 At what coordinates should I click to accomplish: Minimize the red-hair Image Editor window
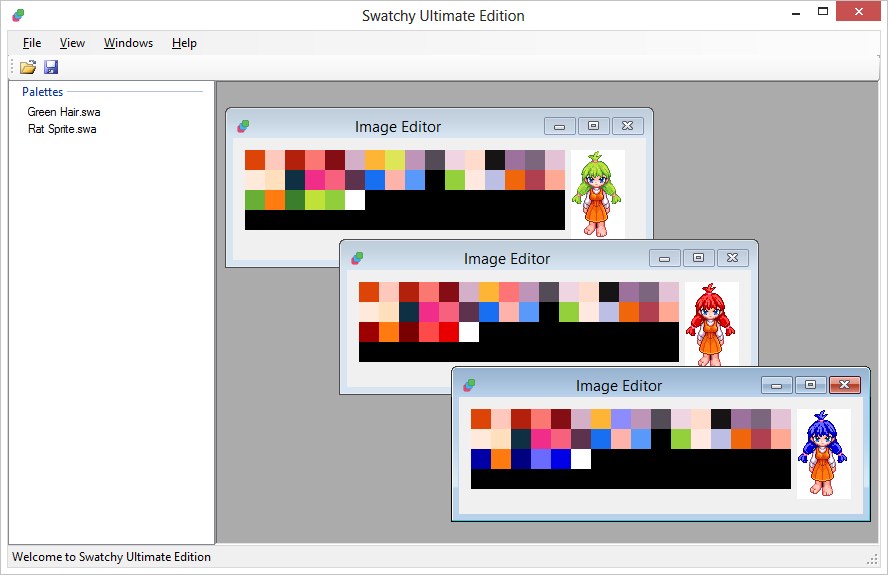[664, 258]
